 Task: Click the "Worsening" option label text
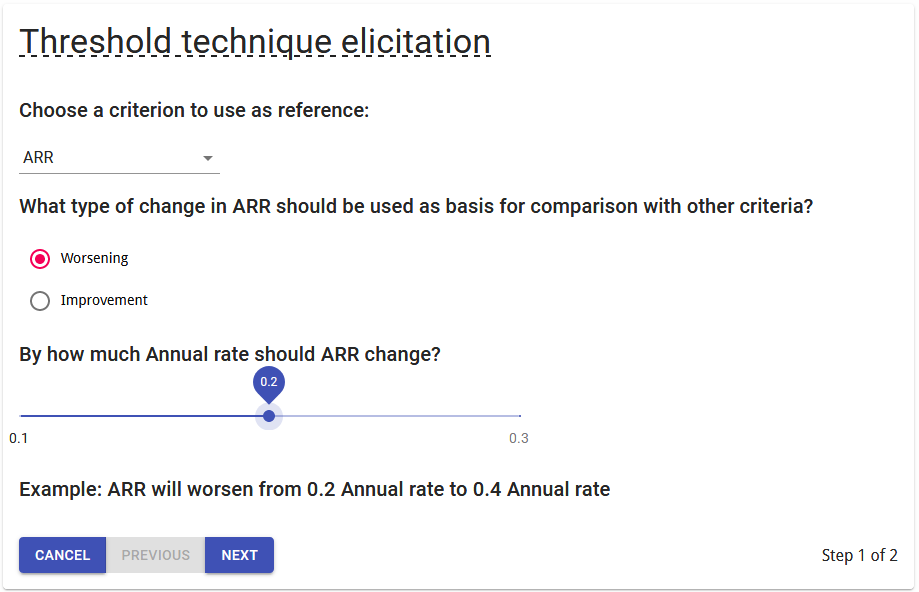tap(94, 258)
